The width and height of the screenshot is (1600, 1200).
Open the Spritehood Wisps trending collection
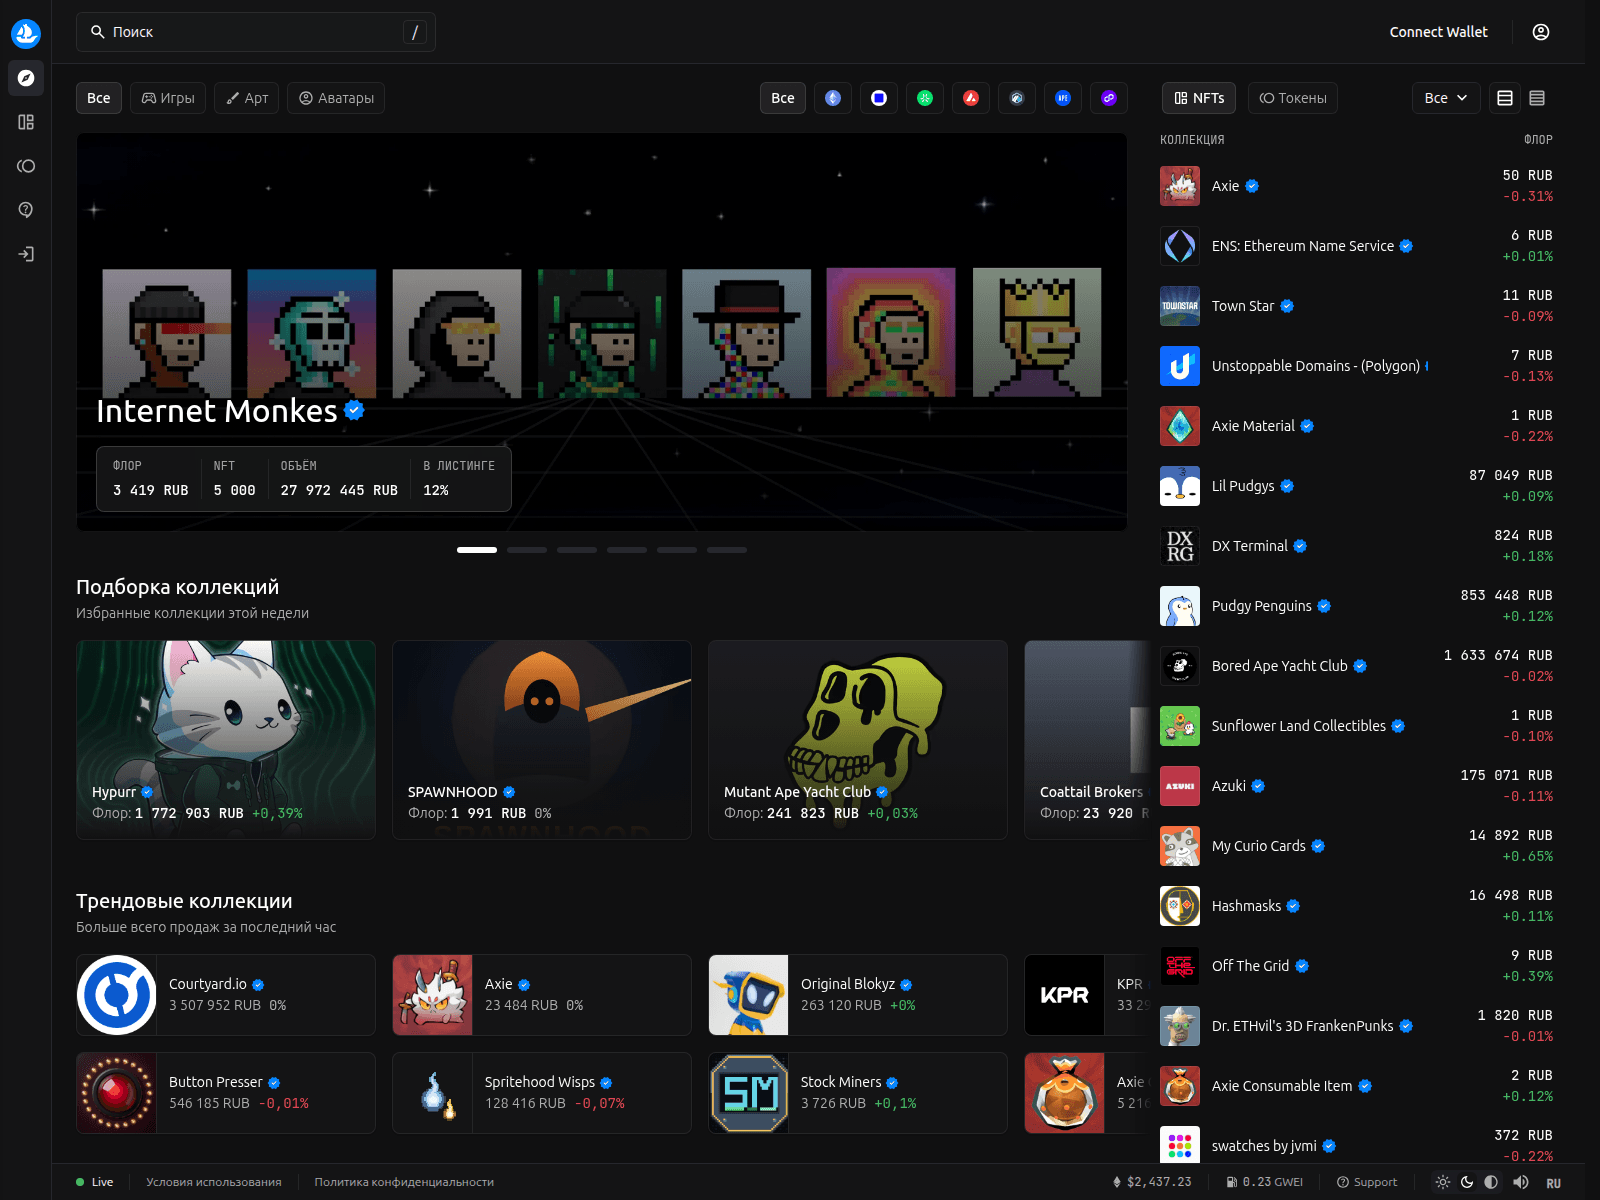click(542, 1093)
